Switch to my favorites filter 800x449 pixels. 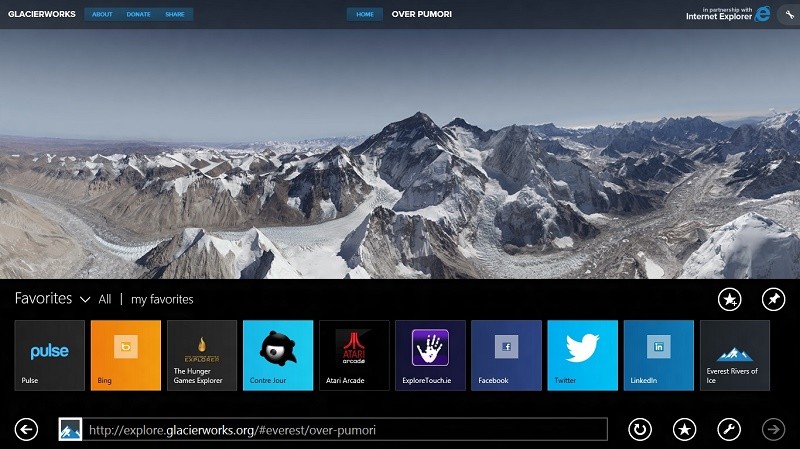162,299
